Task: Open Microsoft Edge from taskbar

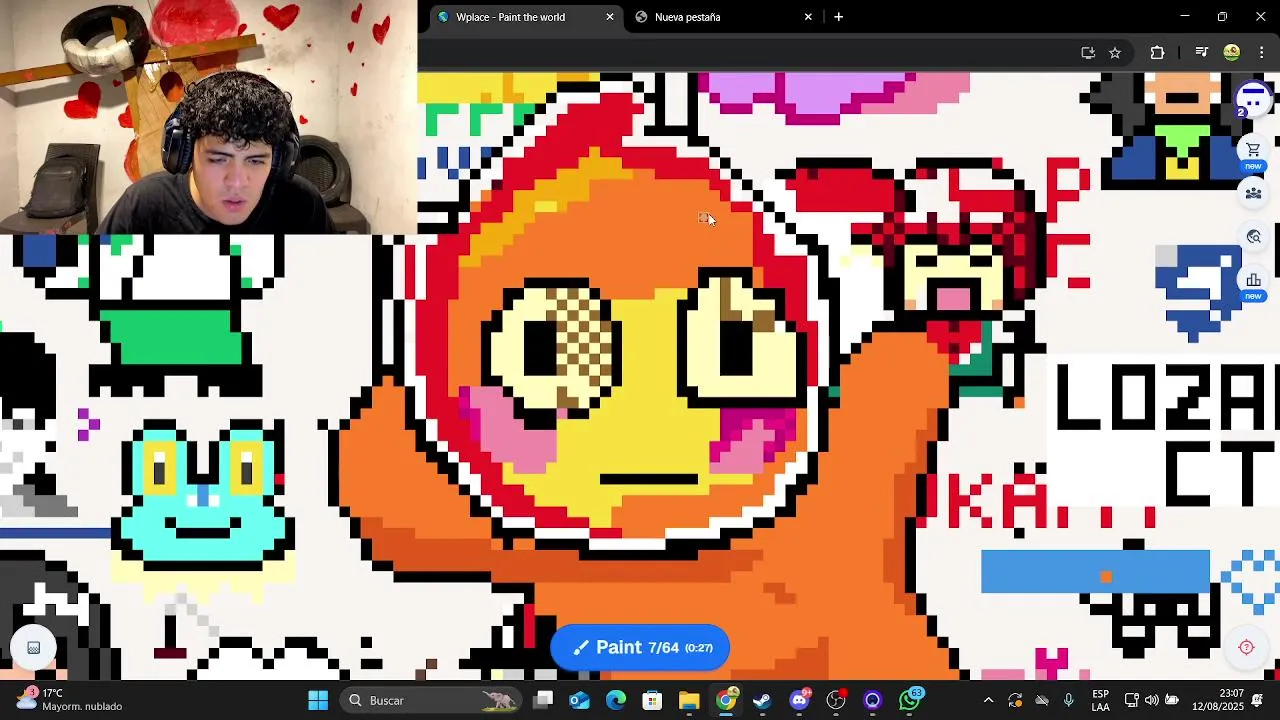Action: 616,700
